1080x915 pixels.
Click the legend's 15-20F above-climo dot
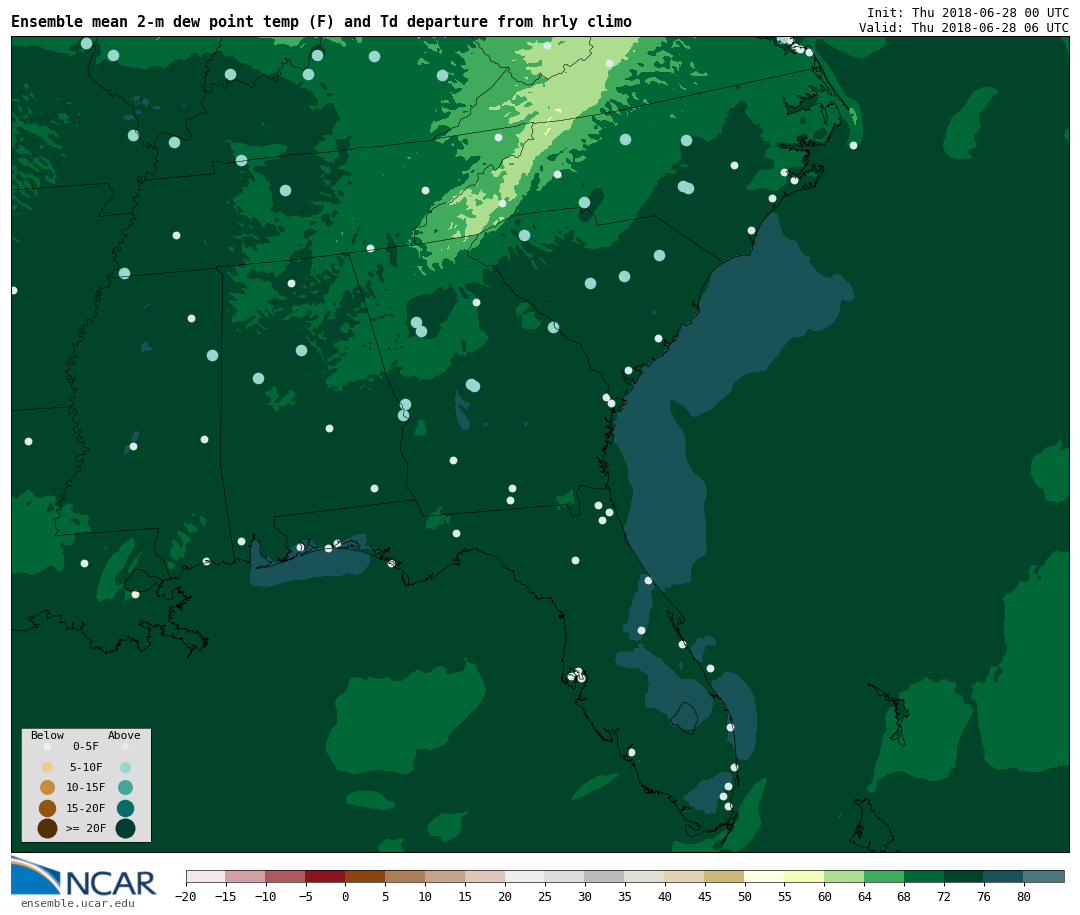tap(125, 808)
